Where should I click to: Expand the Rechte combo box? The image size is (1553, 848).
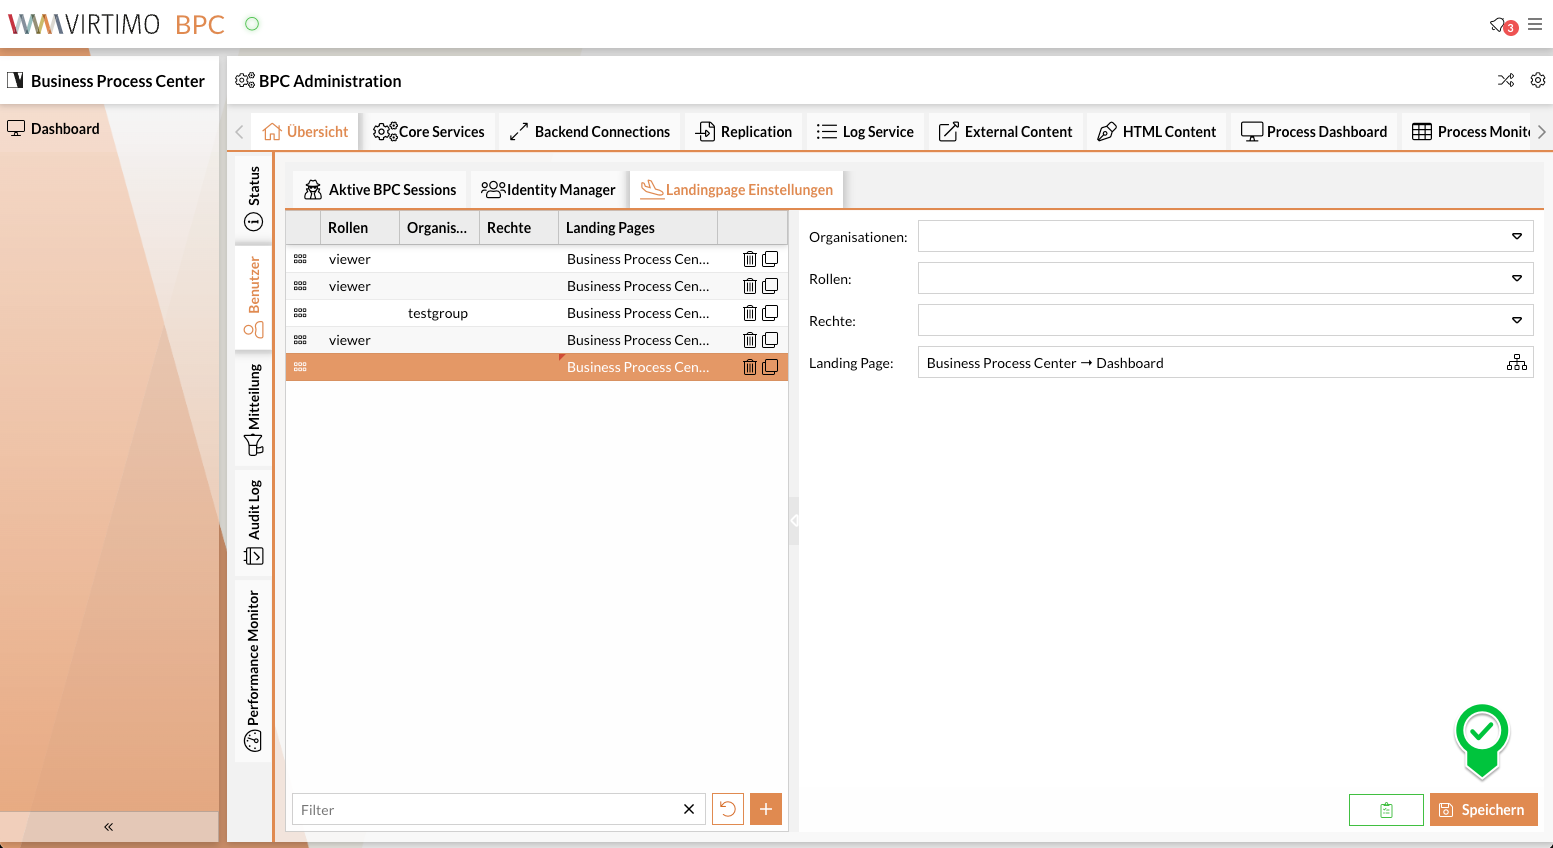point(1516,321)
